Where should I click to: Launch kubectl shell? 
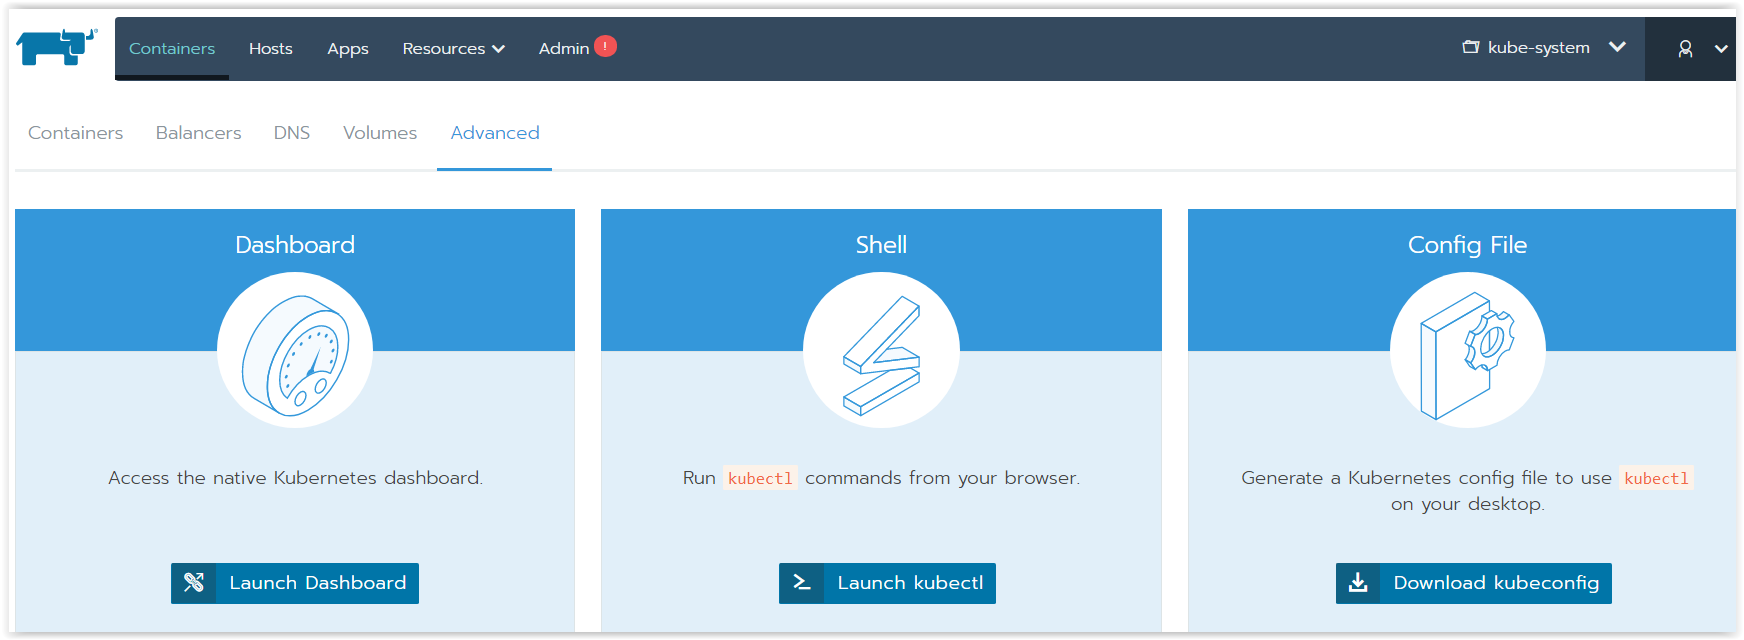(887, 583)
